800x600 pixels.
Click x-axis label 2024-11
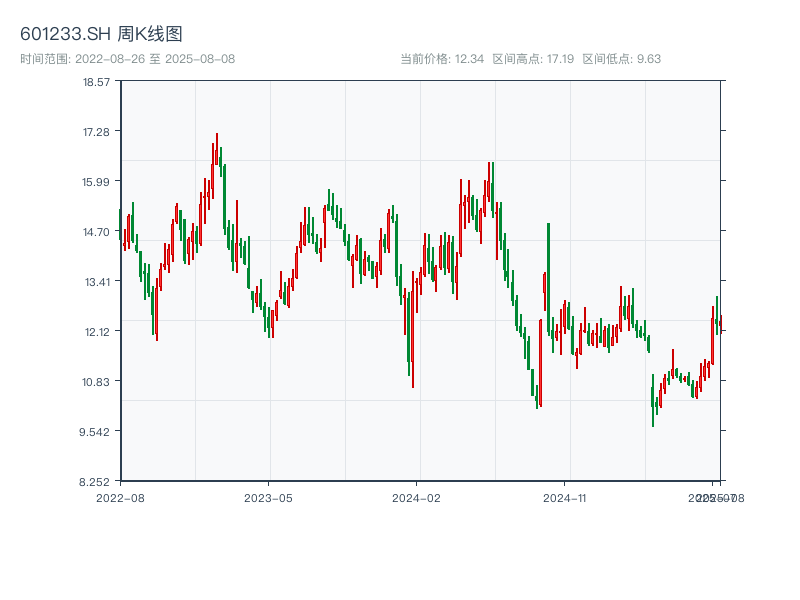pos(564,498)
